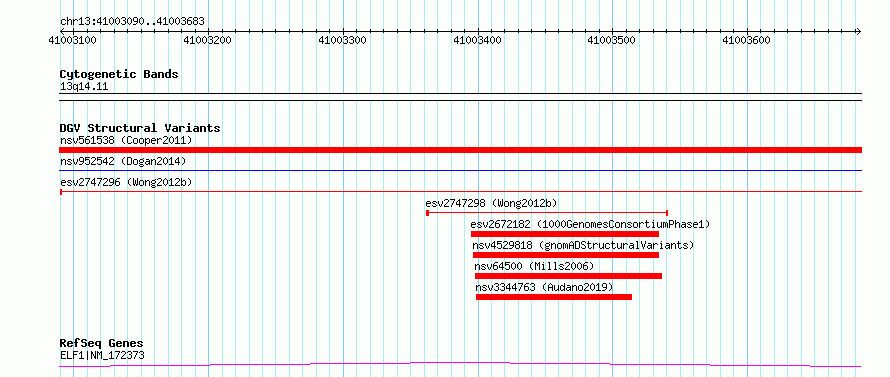Open the esv2747298 (Wong2012b) variant label
Image resolution: width=890 pixels, height=377 pixels.
pyautogui.click(x=491, y=203)
